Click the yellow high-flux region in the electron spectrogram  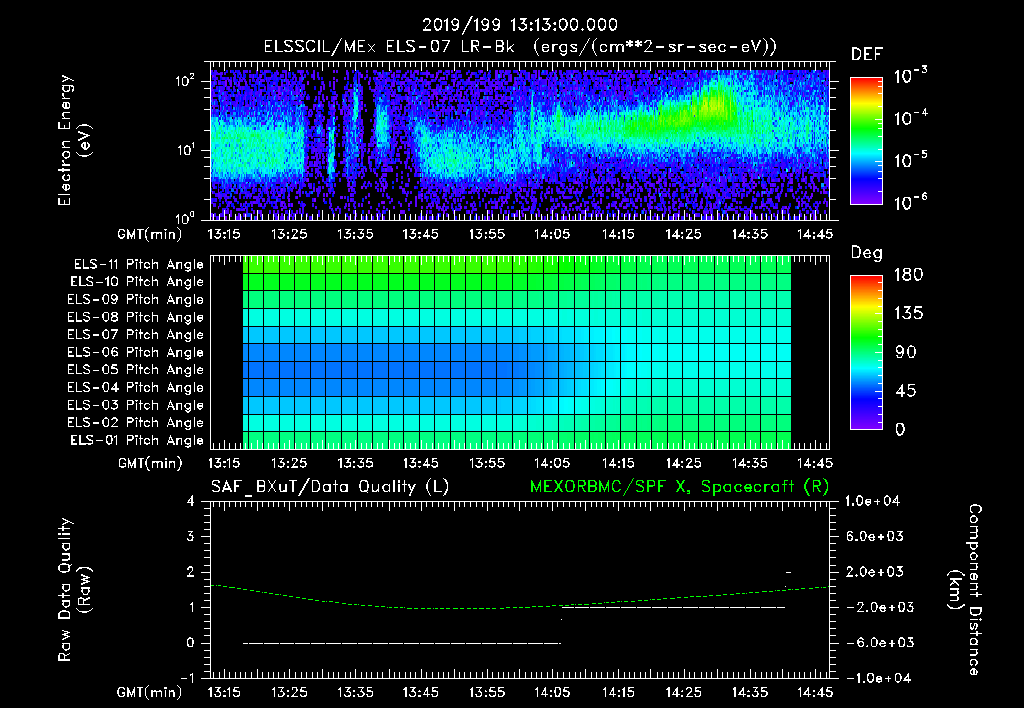(x=714, y=104)
